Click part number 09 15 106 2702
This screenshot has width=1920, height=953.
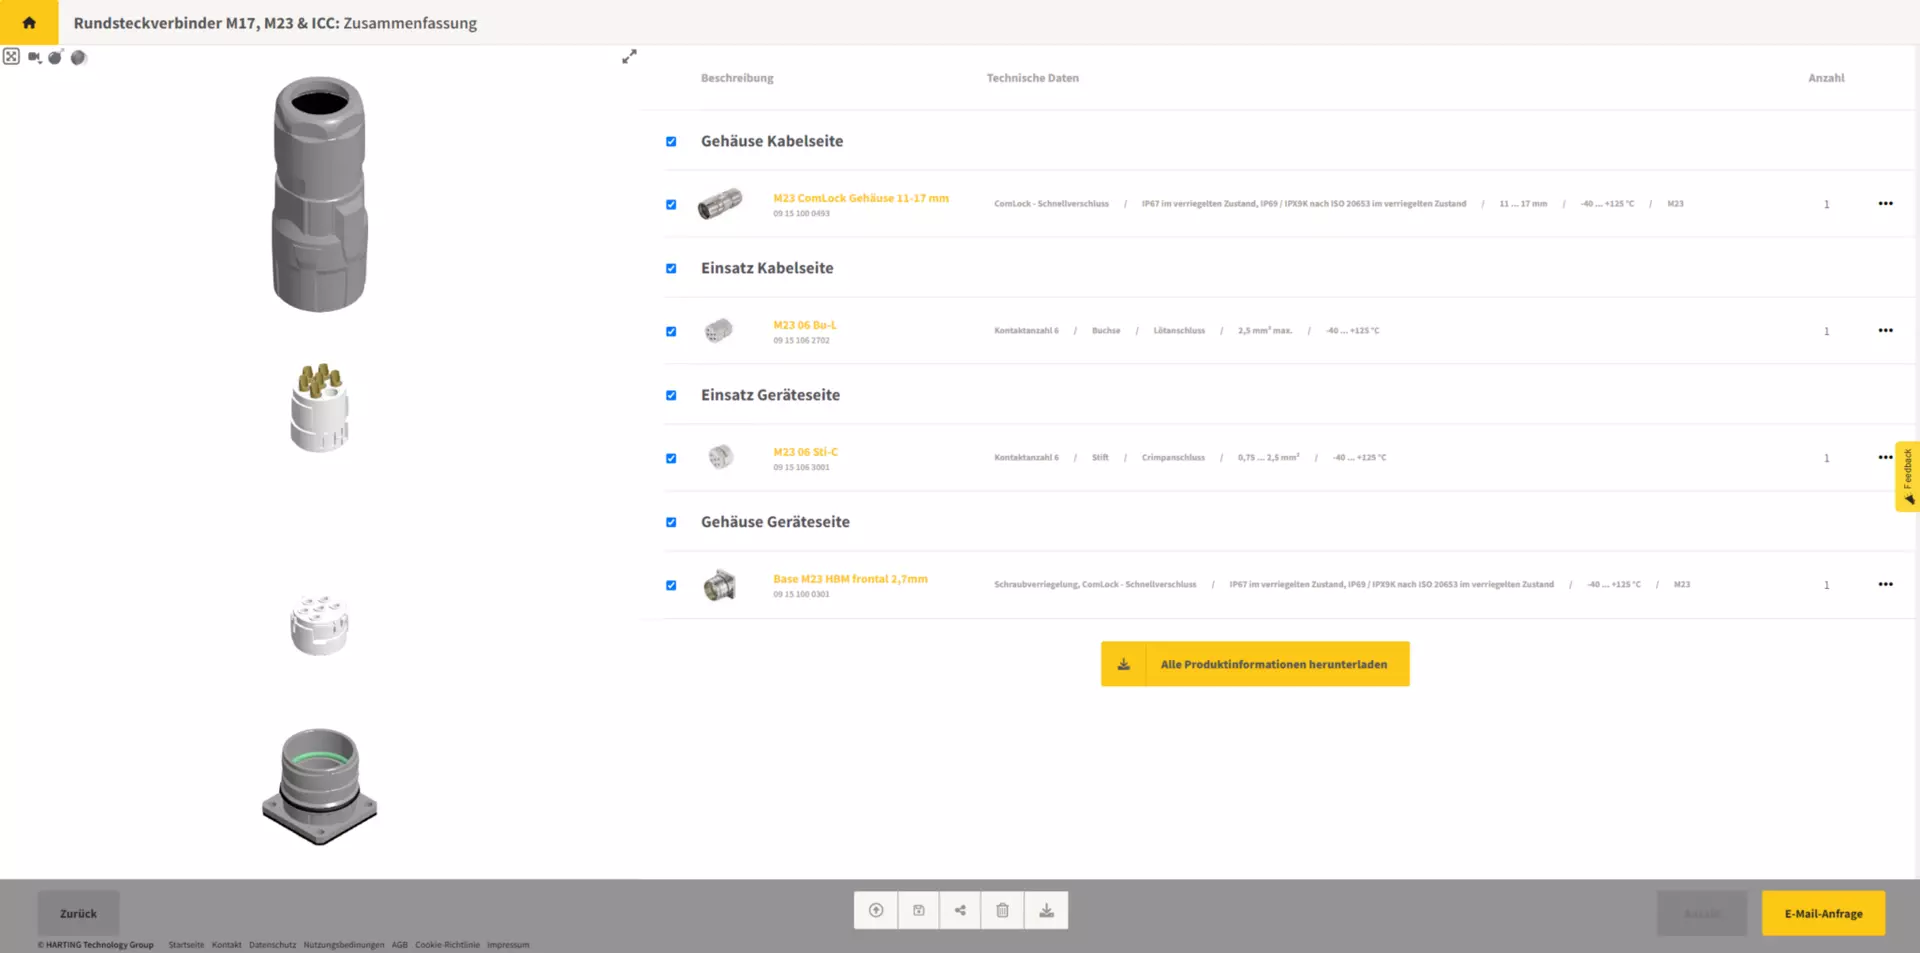coord(801,340)
